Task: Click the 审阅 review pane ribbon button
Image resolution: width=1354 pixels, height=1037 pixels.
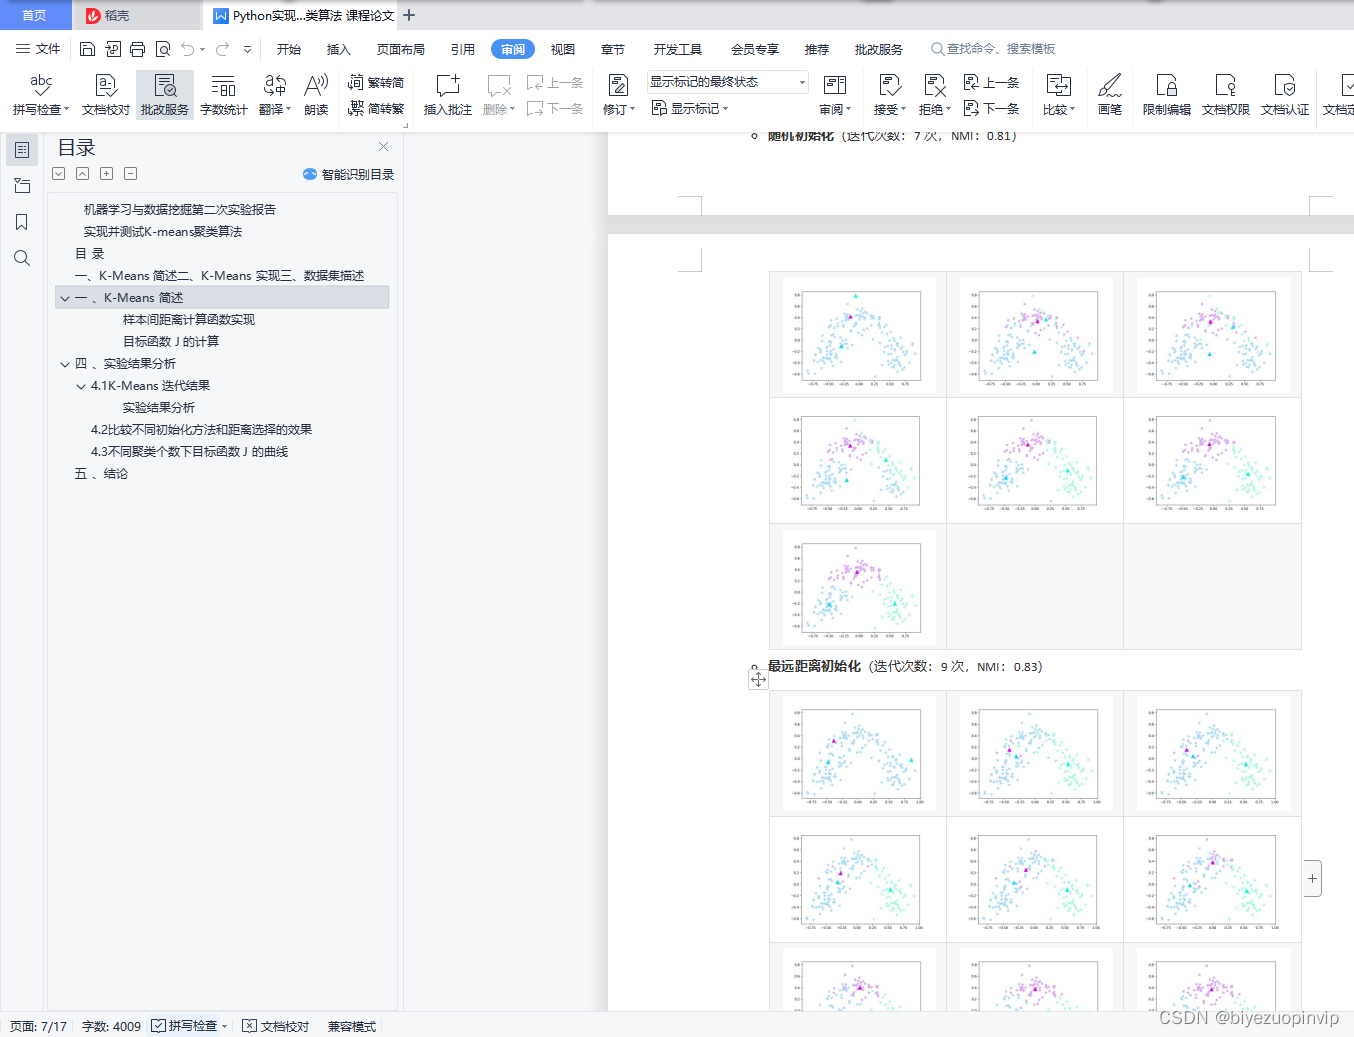Action: 835,95
